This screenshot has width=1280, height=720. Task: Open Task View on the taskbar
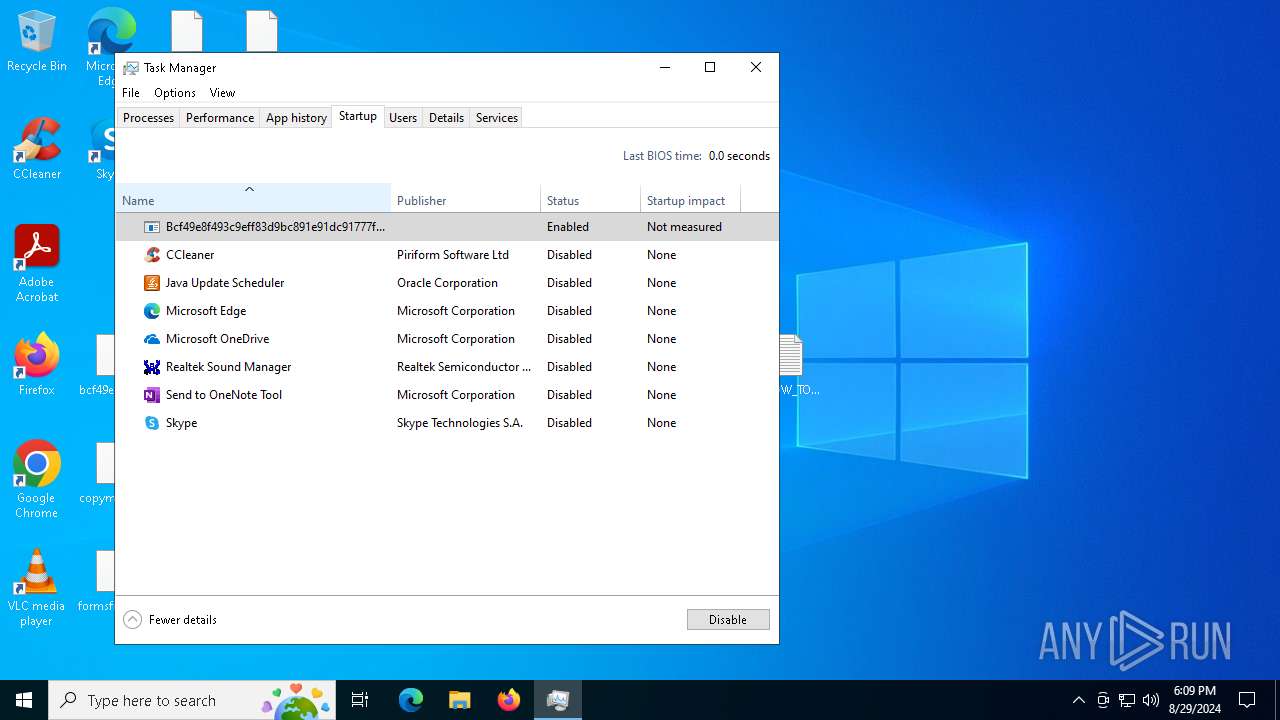point(360,700)
